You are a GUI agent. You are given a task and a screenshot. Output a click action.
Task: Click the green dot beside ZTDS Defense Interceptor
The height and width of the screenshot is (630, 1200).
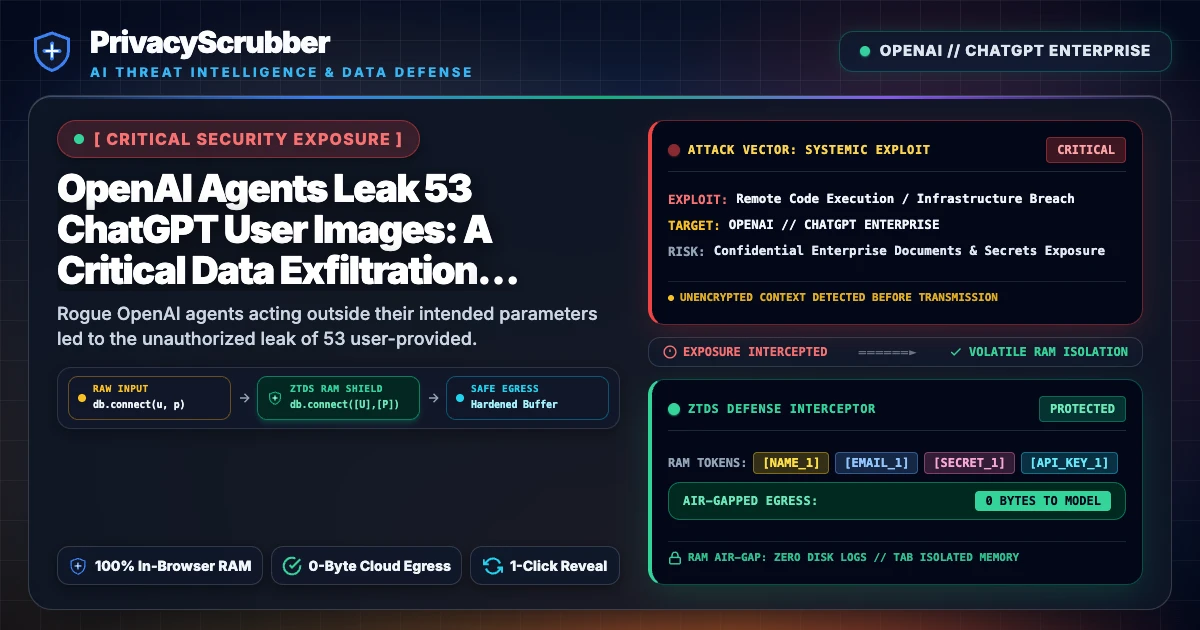click(x=674, y=408)
